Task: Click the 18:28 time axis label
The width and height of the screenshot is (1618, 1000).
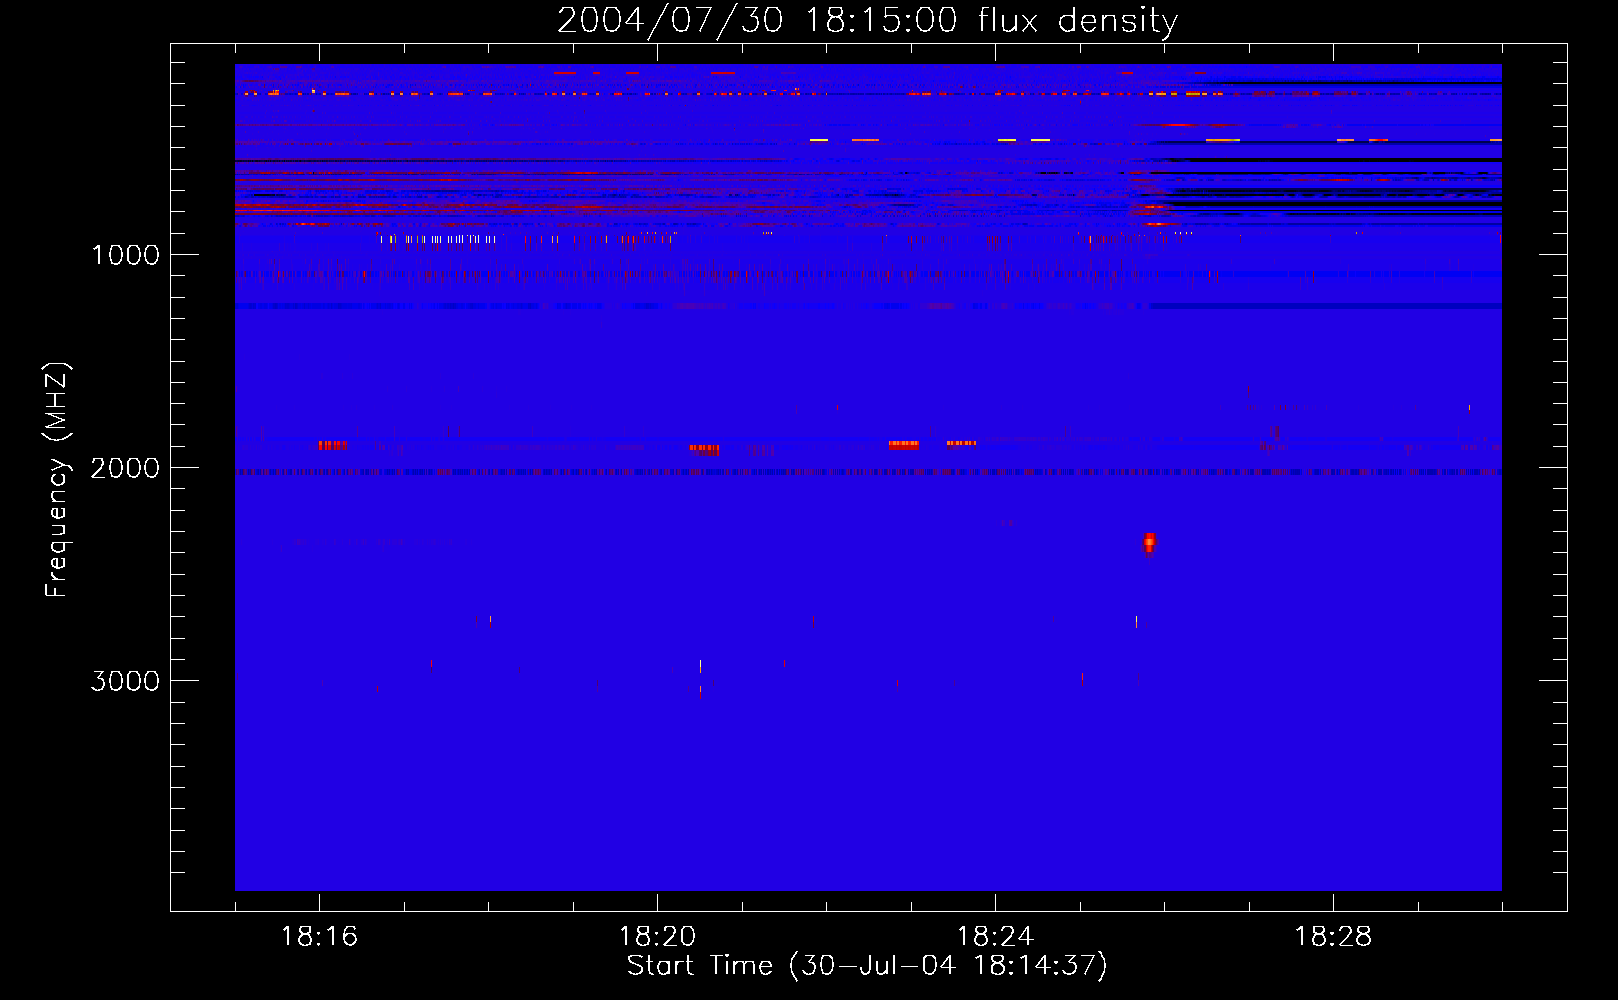Action: [x=1333, y=937]
